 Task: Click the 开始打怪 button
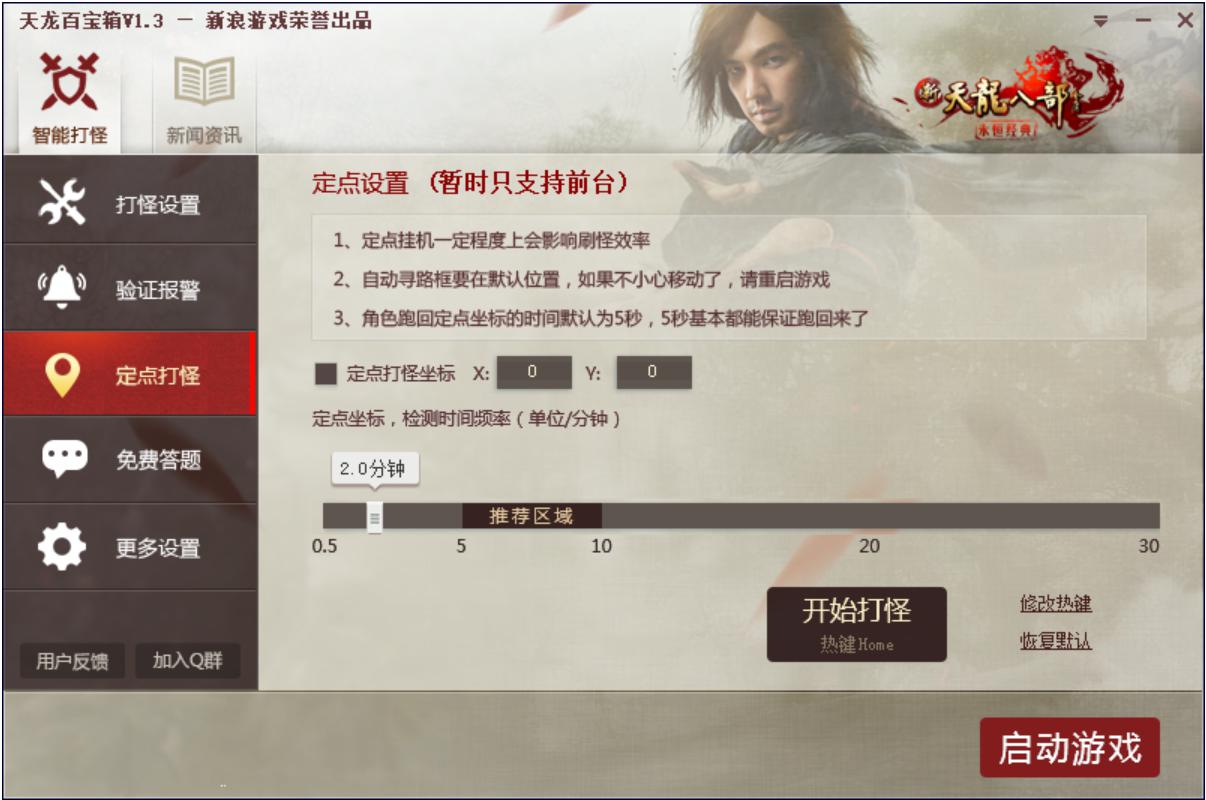pyautogui.click(x=857, y=624)
